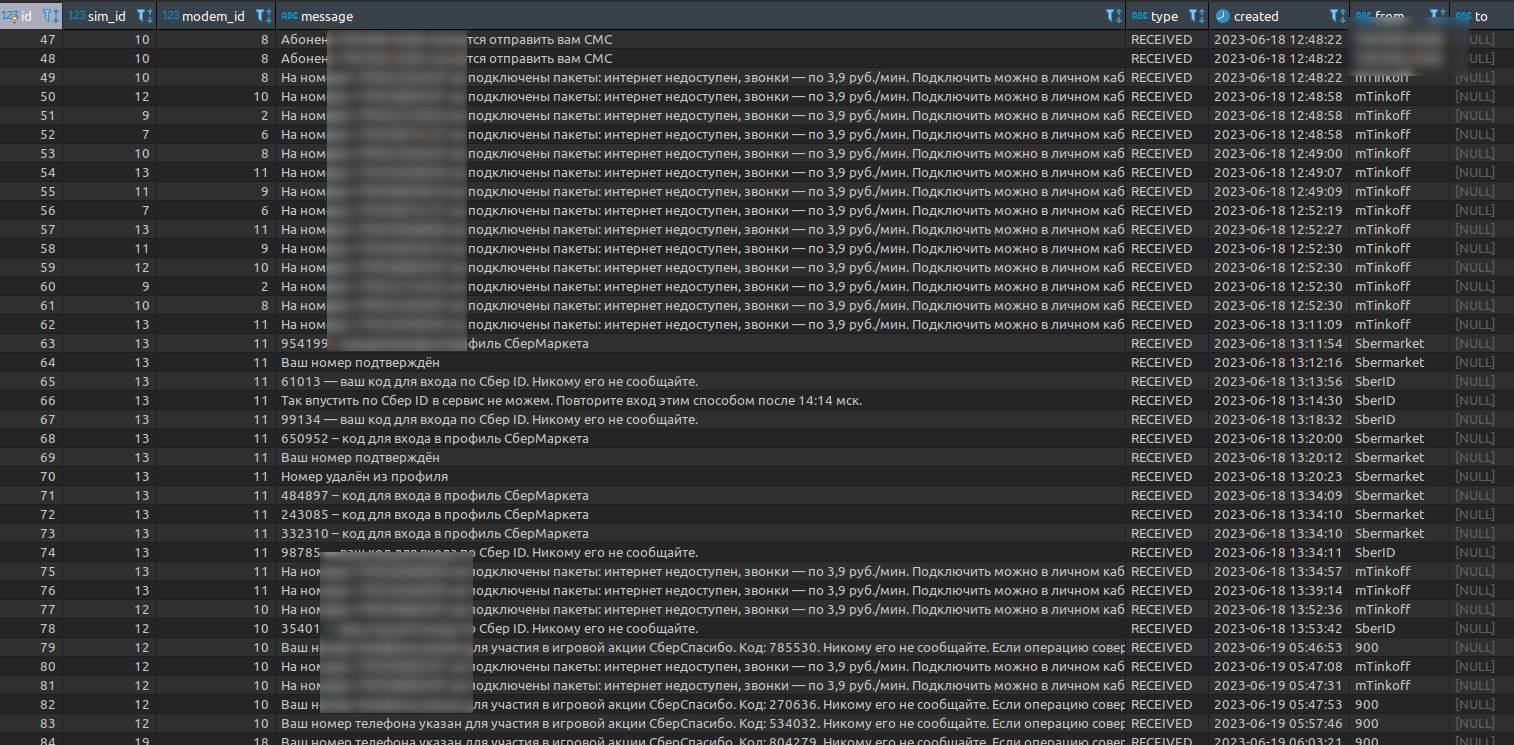Click message 'Ваш номер подтверждён' in row 69
The image size is (1514, 745).
pyautogui.click(x=360, y=458)
